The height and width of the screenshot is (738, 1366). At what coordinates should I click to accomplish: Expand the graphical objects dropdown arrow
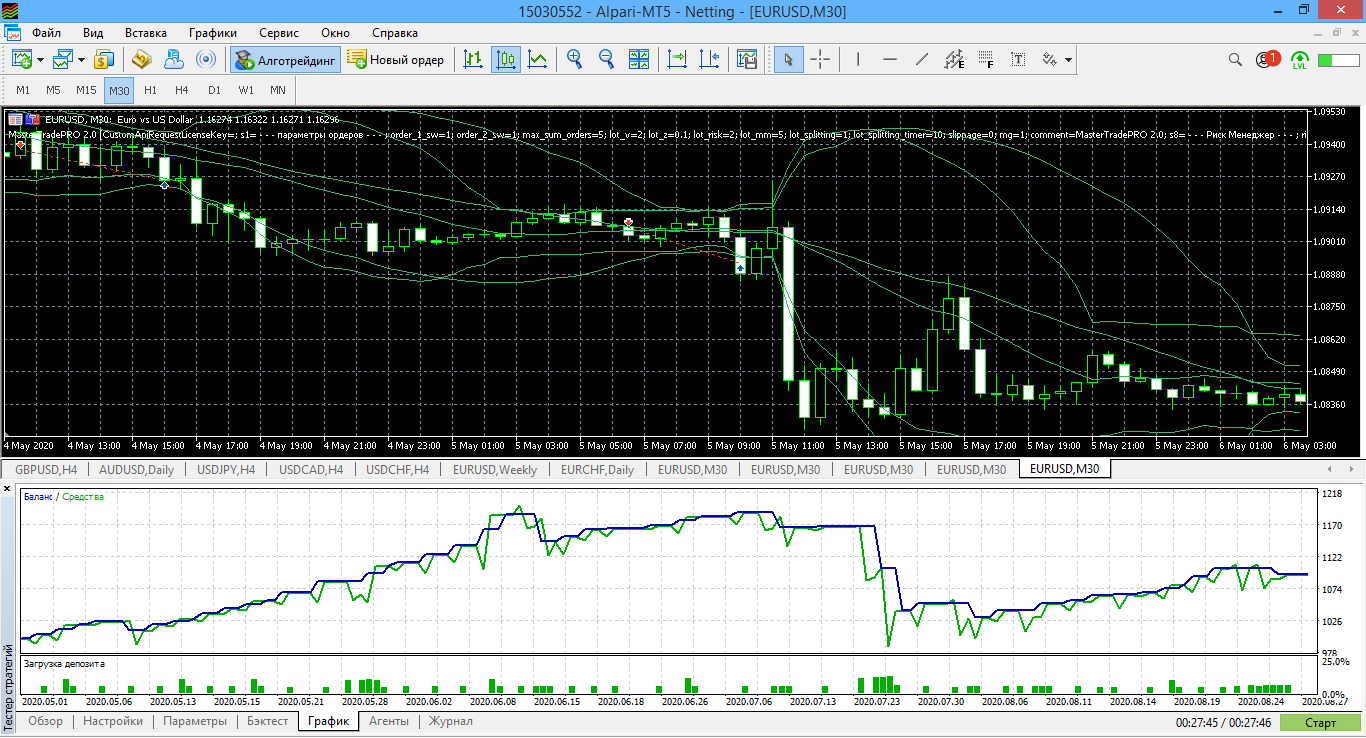point(1069,60)
